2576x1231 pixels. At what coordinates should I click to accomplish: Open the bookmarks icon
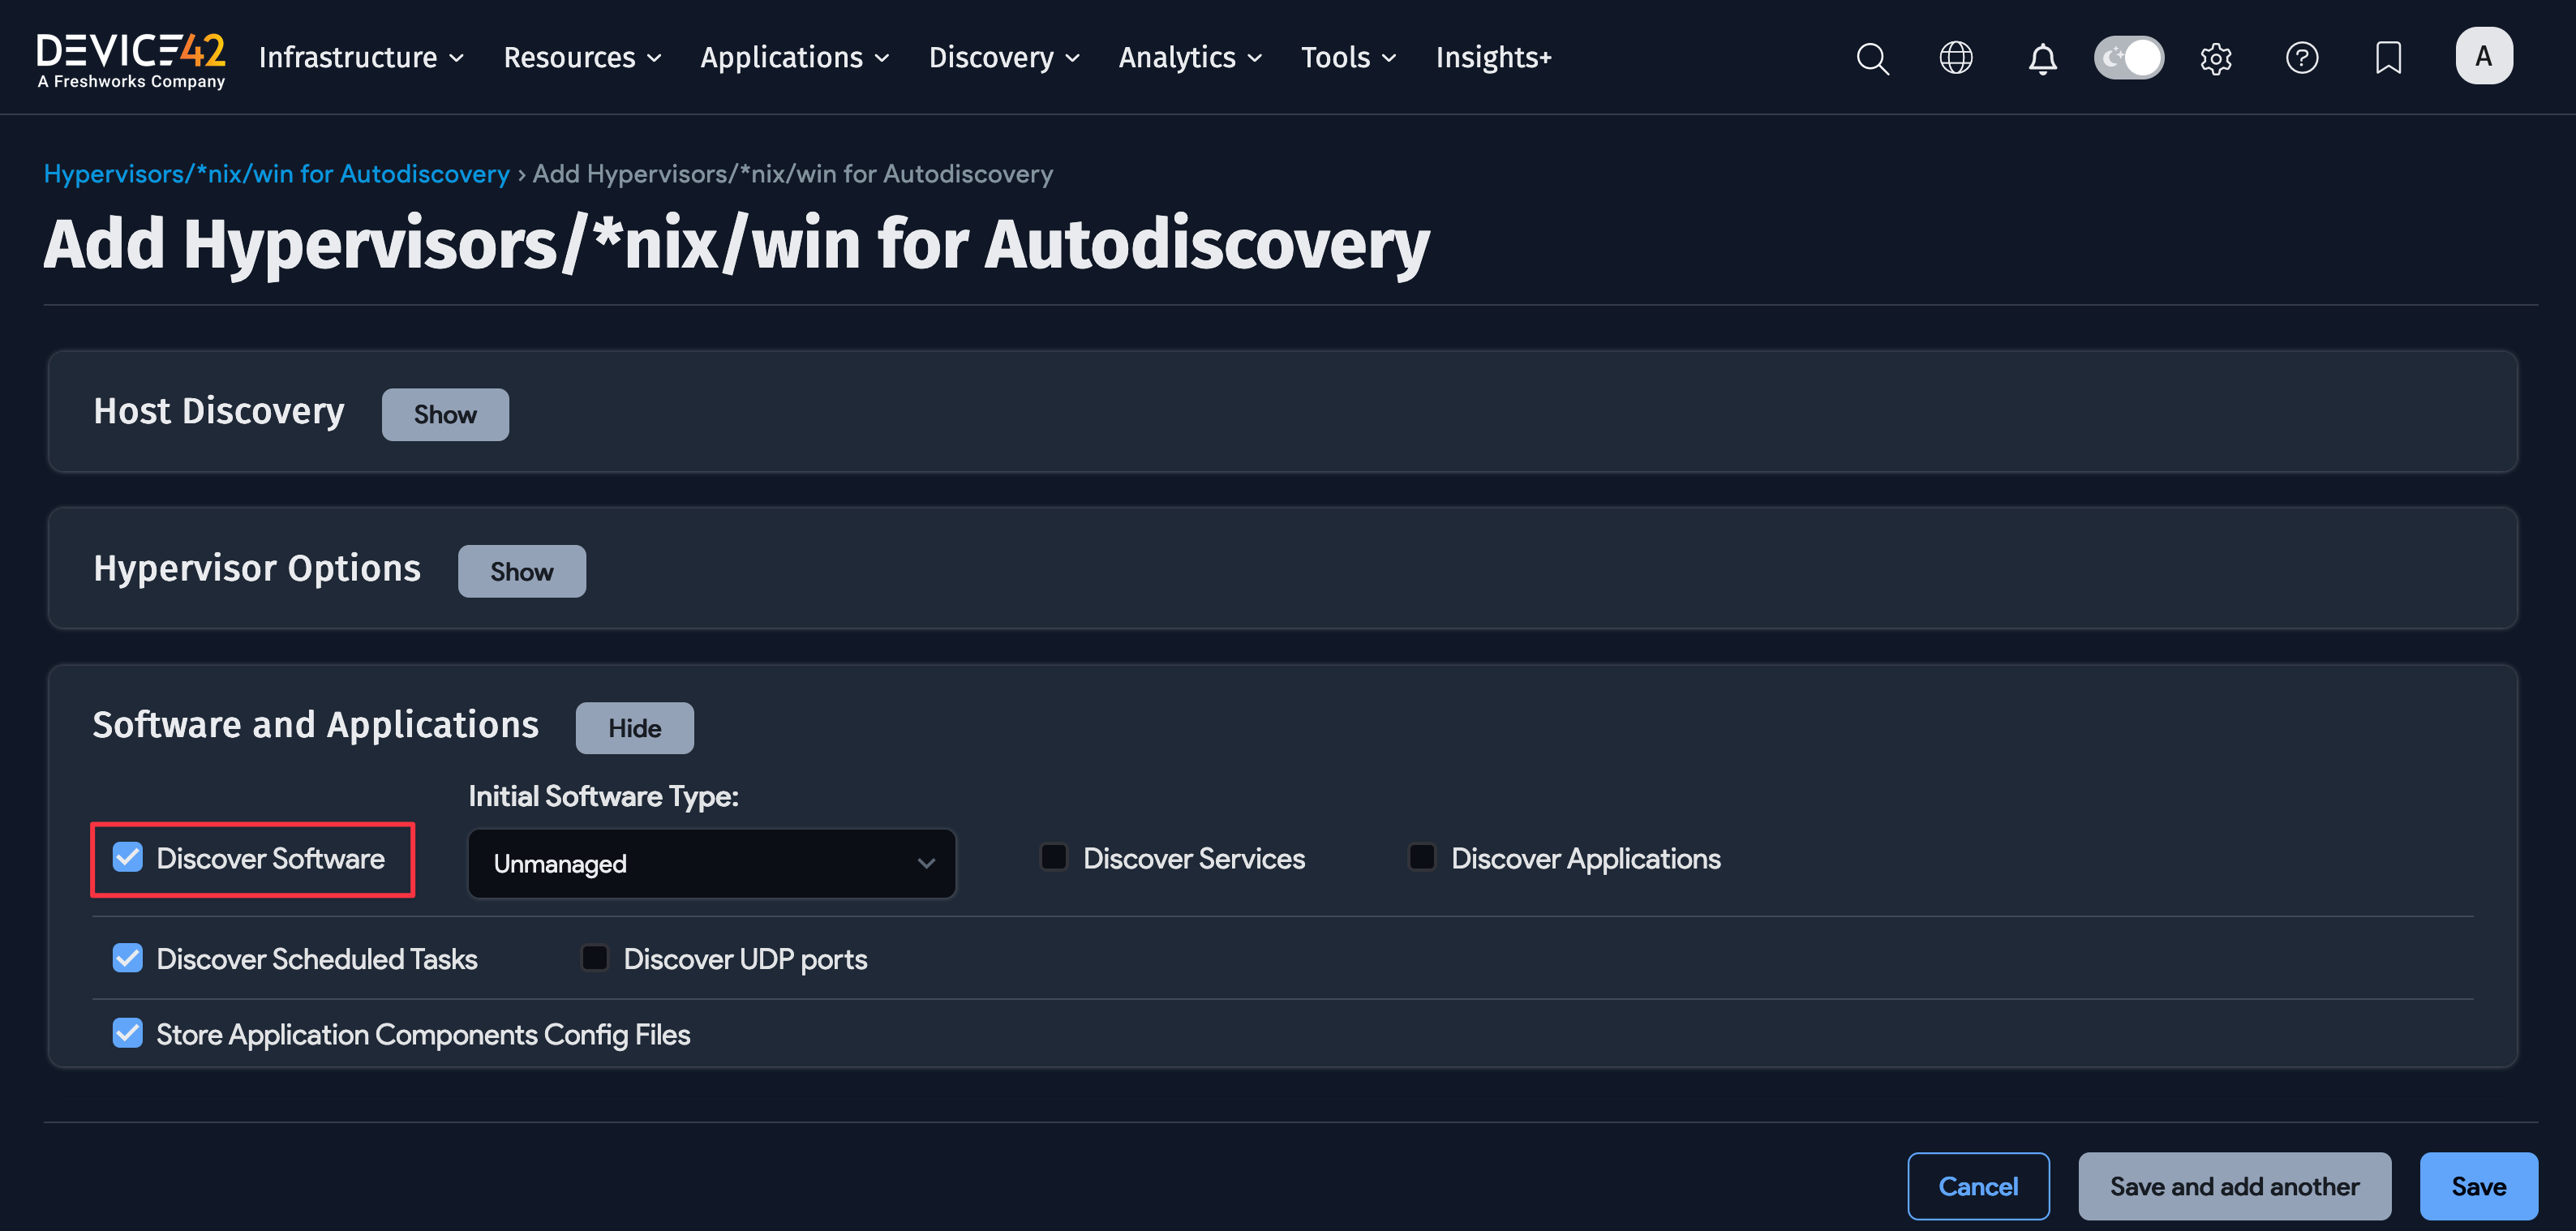pos(2388,57)
